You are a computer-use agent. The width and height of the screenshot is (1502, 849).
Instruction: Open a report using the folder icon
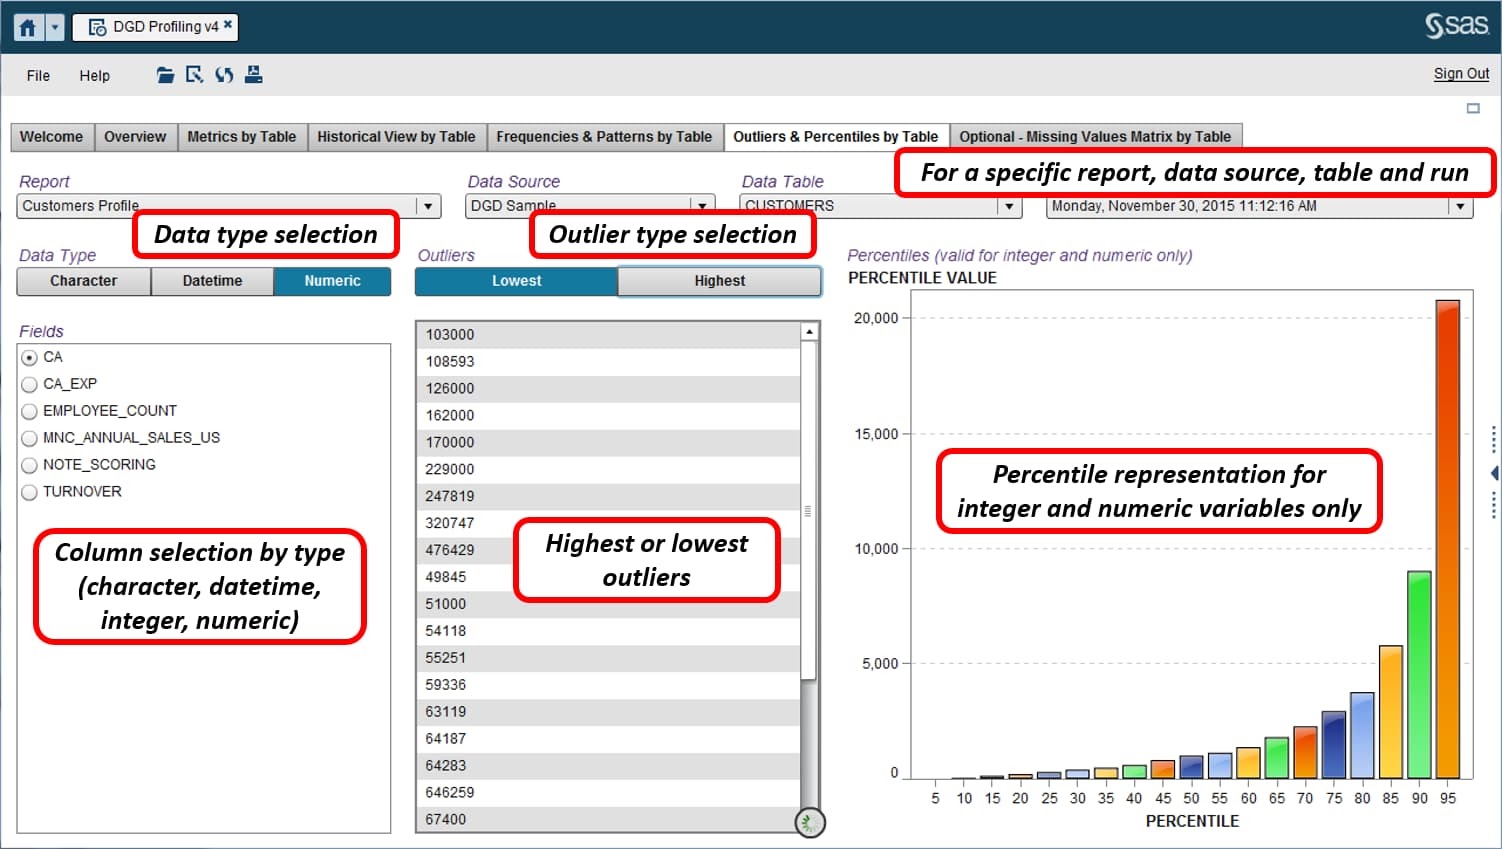164,74
